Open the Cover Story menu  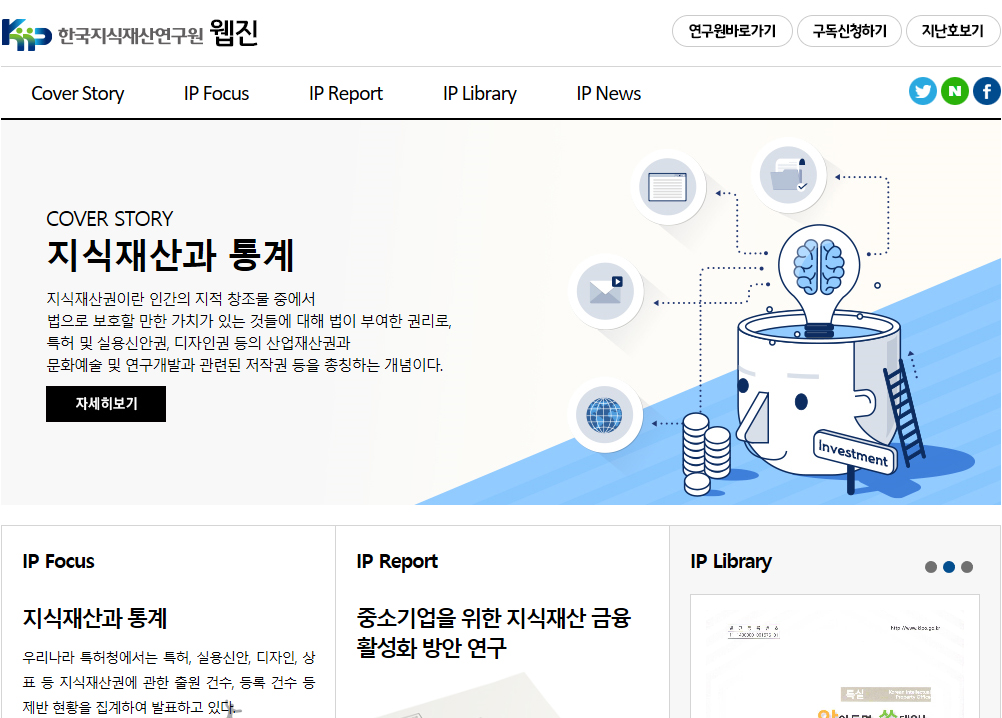pyautogui.click(x=78, y=94)
